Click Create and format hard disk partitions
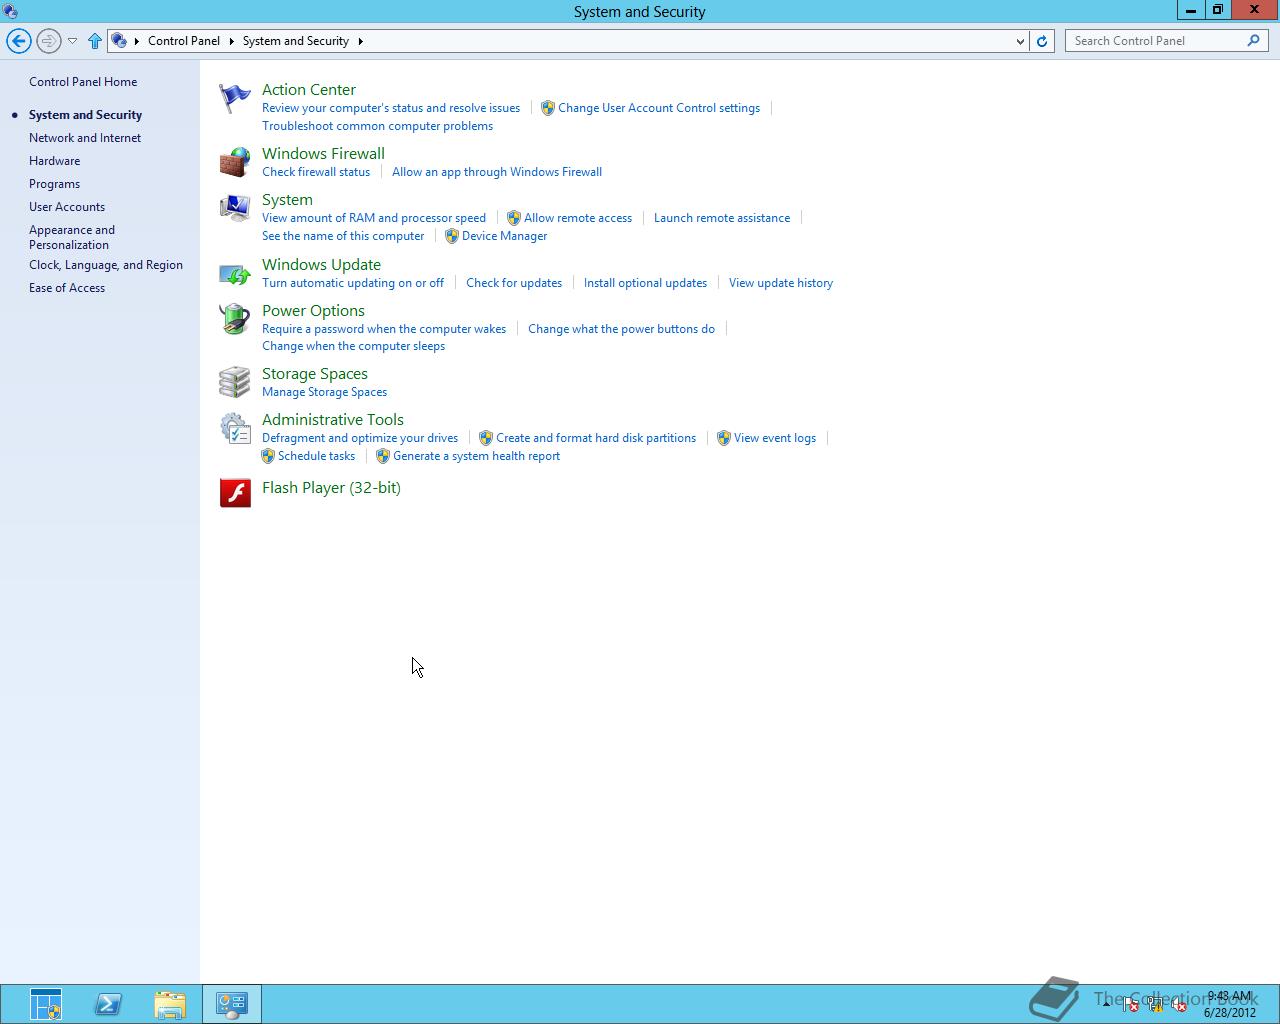 [x=596, y=438]
